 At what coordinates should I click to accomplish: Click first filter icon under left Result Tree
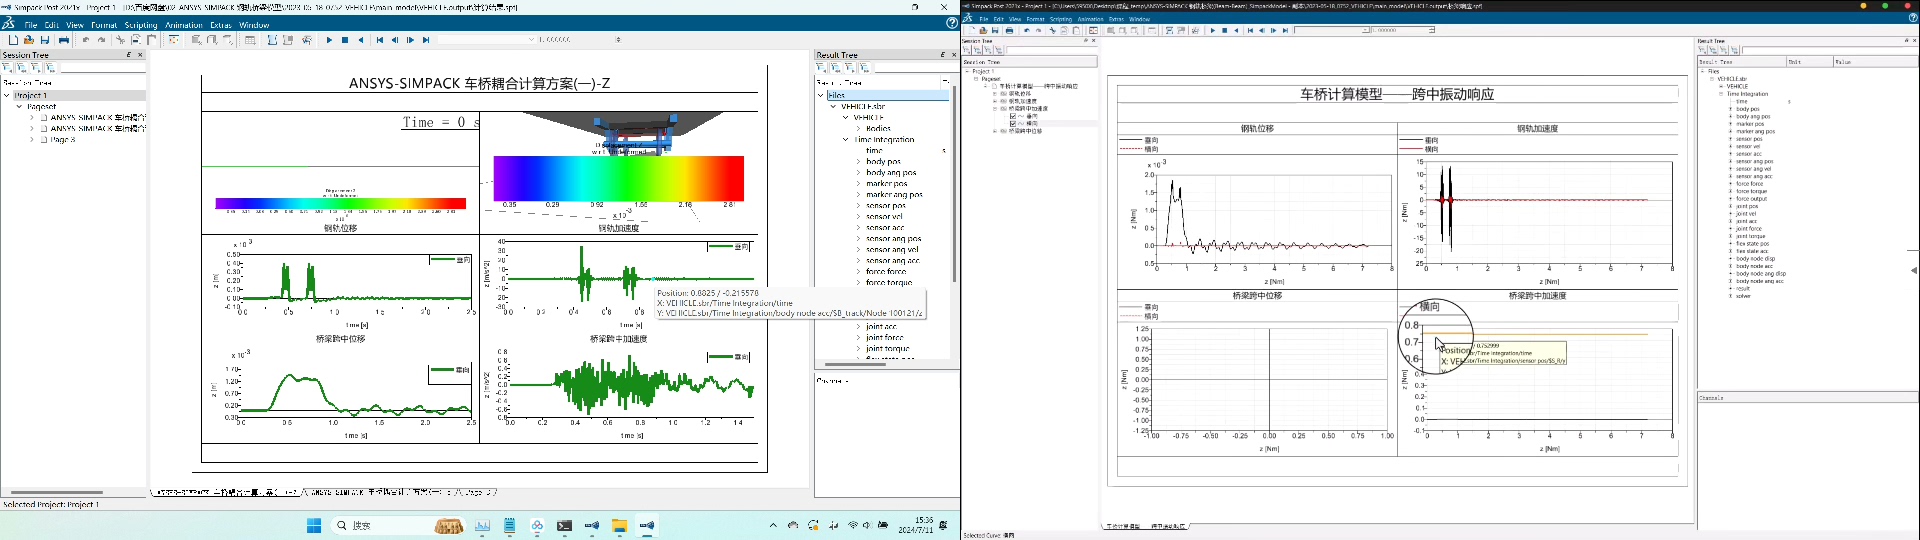(x=822, y=68)
